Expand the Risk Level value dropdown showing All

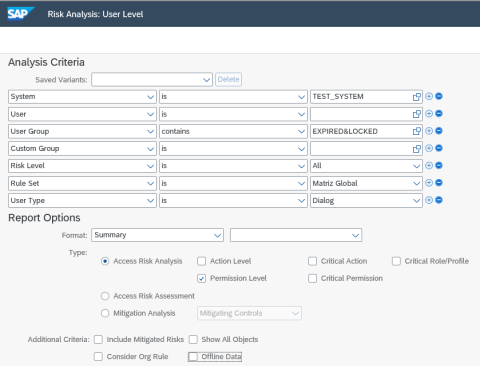(416, 166)
